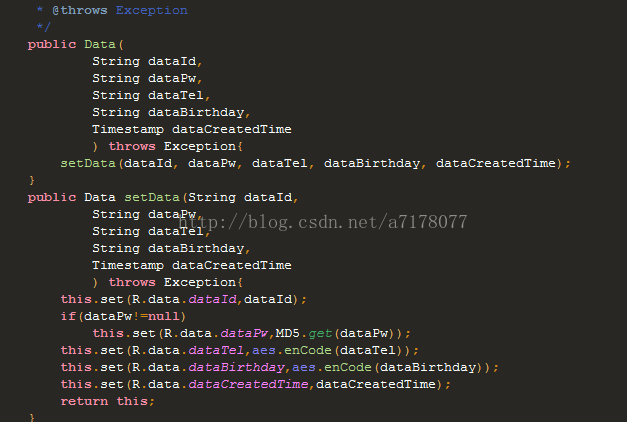The height and width of the screenshot is (422, 627).
Task: Click 'Timestamp dataCreatedTime' in the setData method signature
Action: click(192, 266)
